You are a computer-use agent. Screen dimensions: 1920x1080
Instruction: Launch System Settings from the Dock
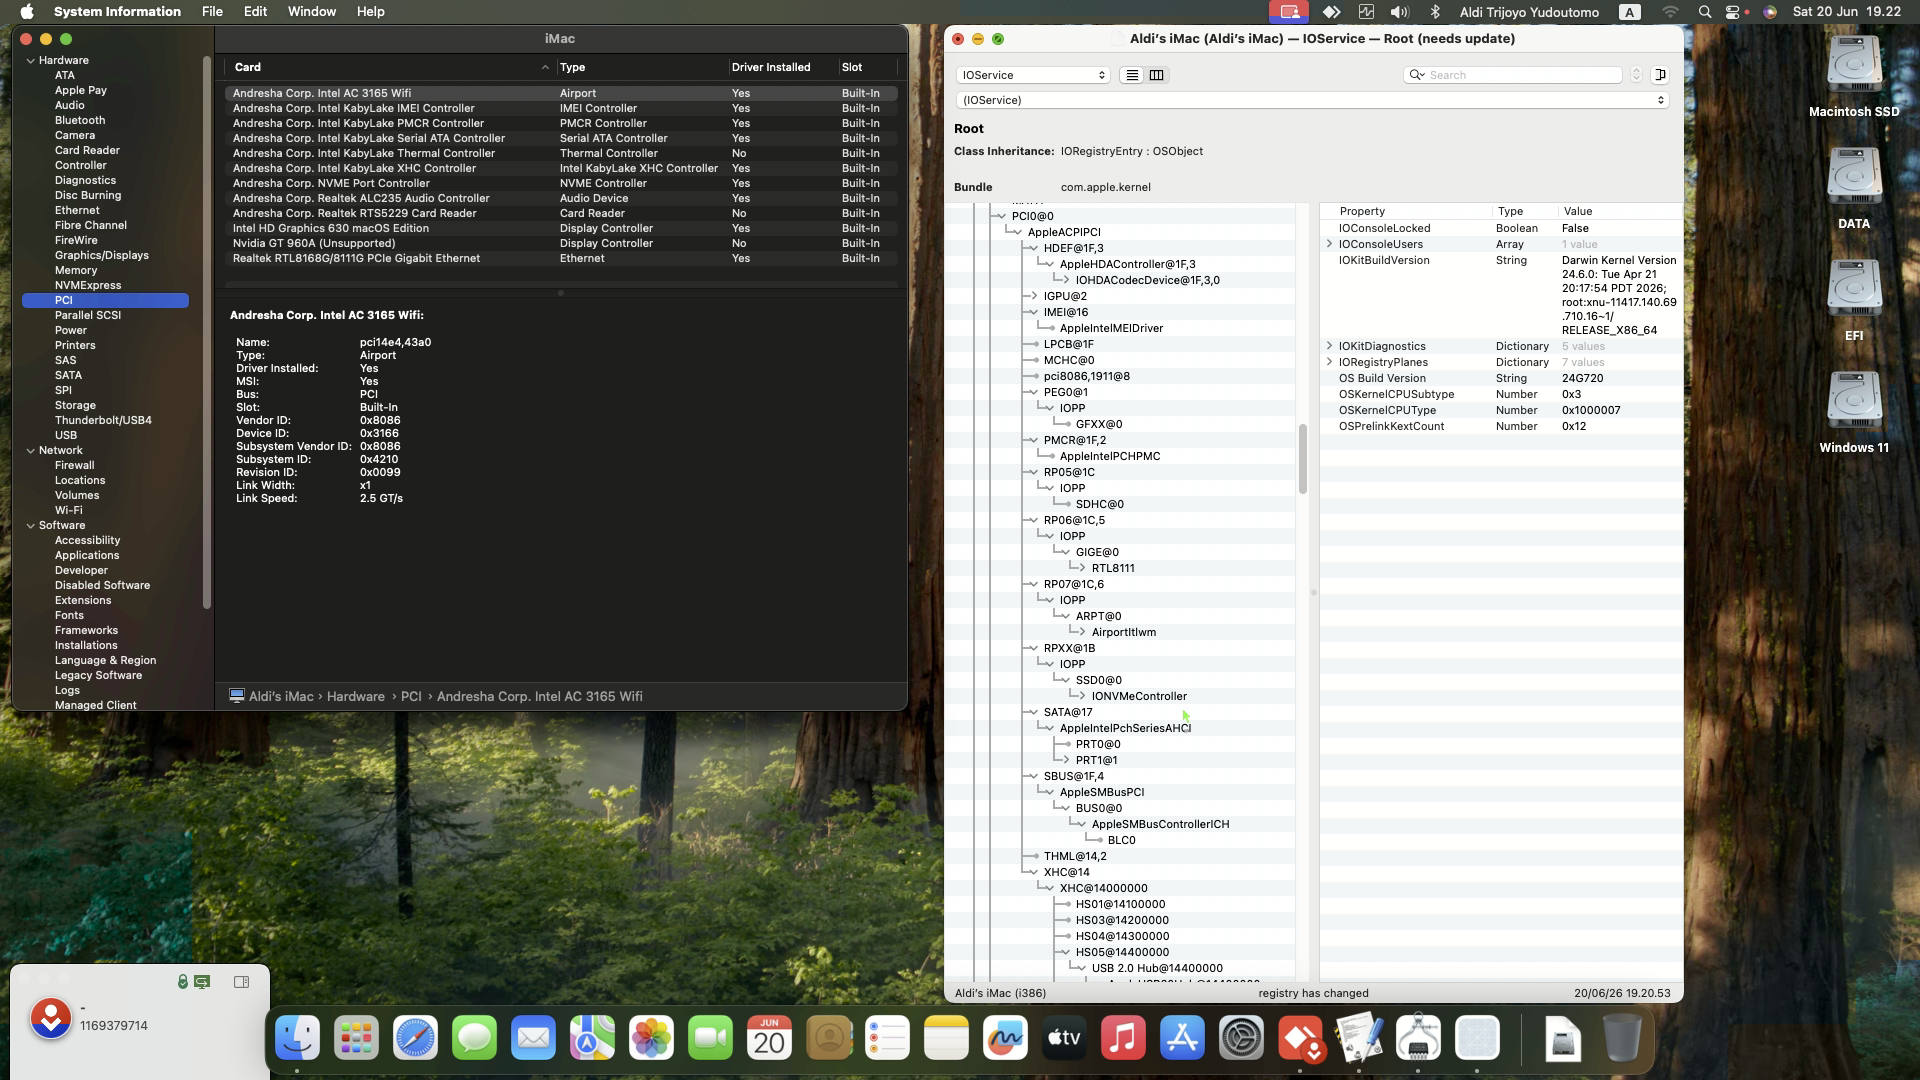pos(1241,1039)
